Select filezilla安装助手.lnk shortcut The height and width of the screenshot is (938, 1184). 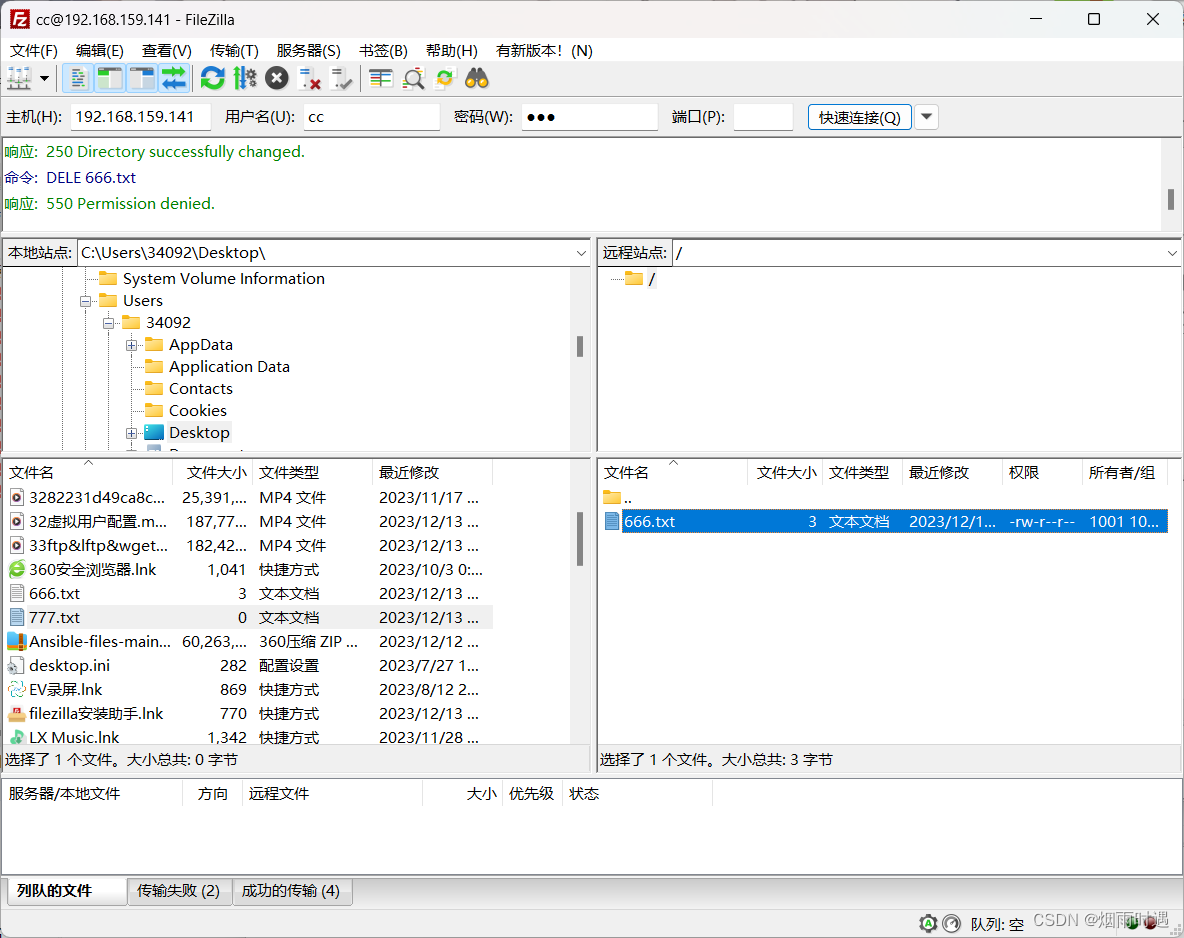[x=249, y=714]
